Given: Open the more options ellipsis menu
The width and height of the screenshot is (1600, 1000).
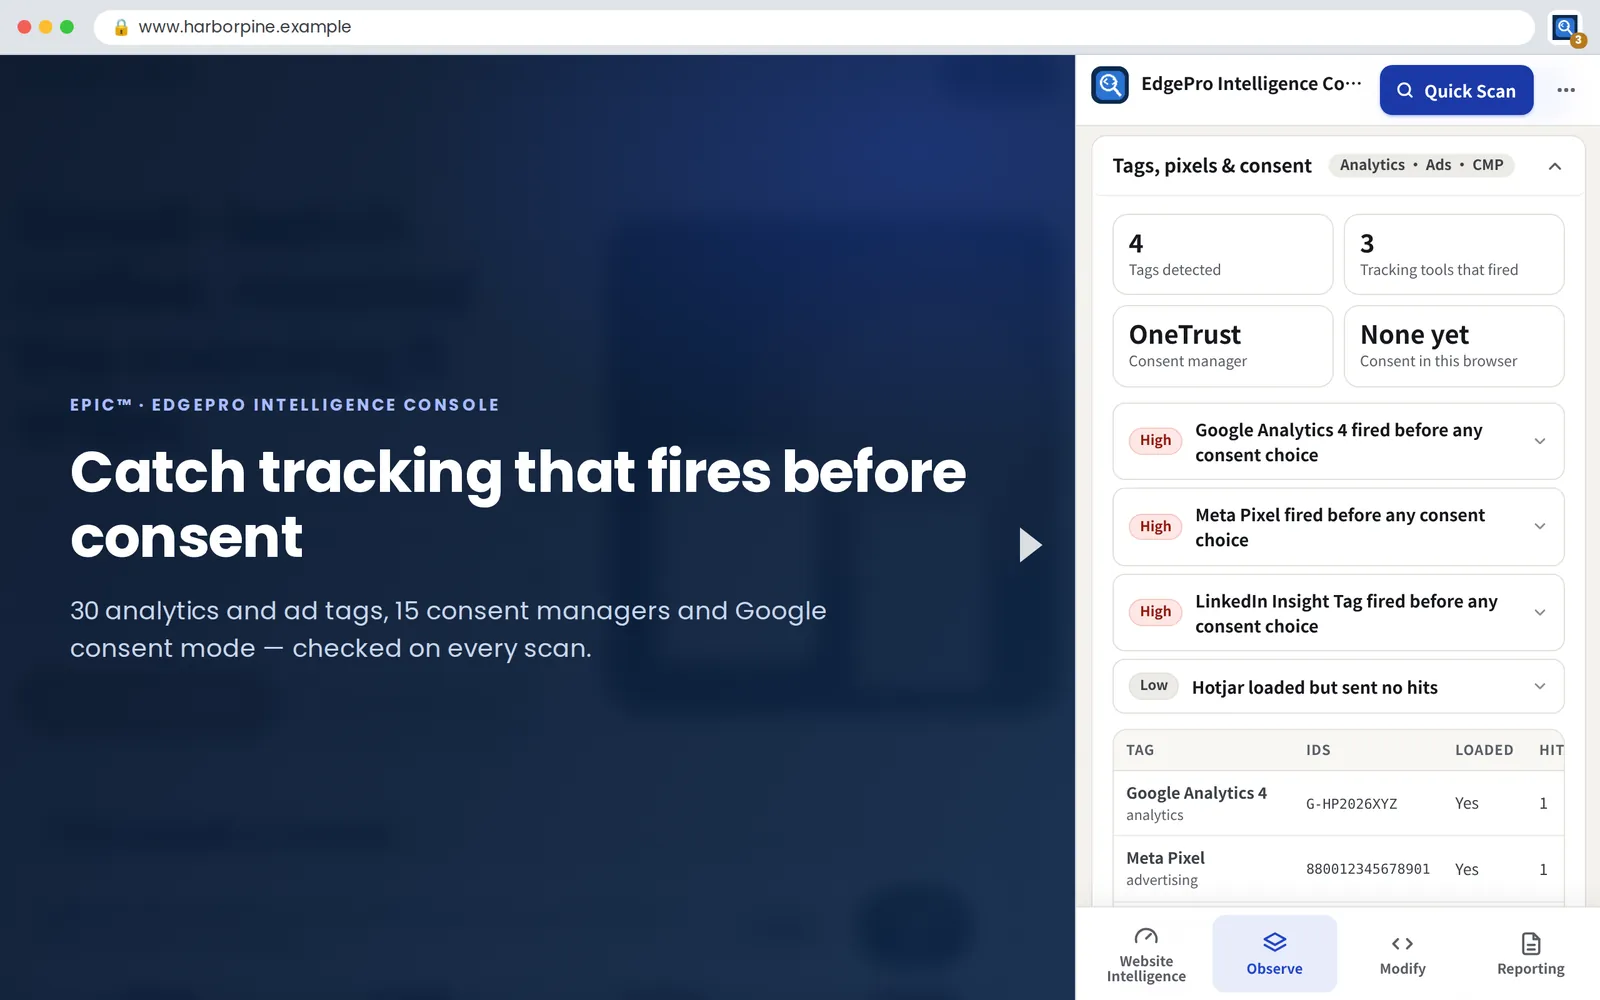Looking at the screenshot, I should (x=1566, y=90).
